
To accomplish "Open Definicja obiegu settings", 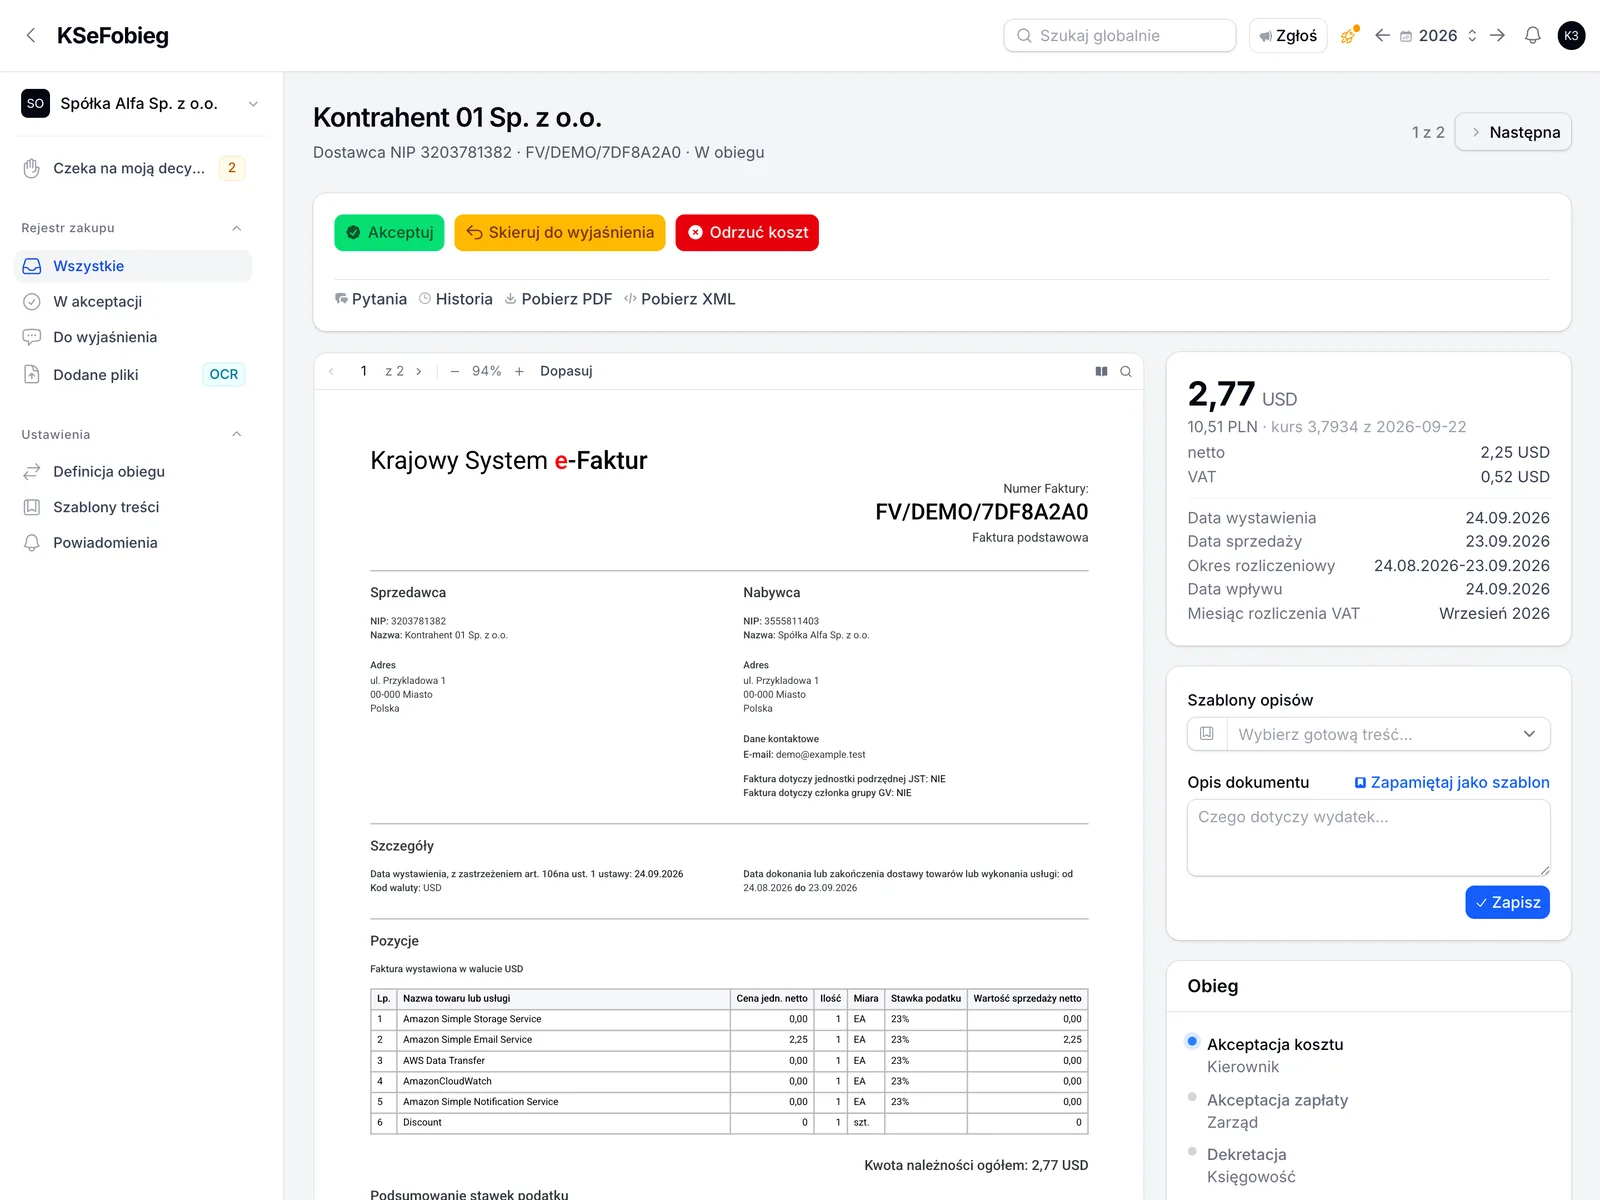I will point(134,472).
